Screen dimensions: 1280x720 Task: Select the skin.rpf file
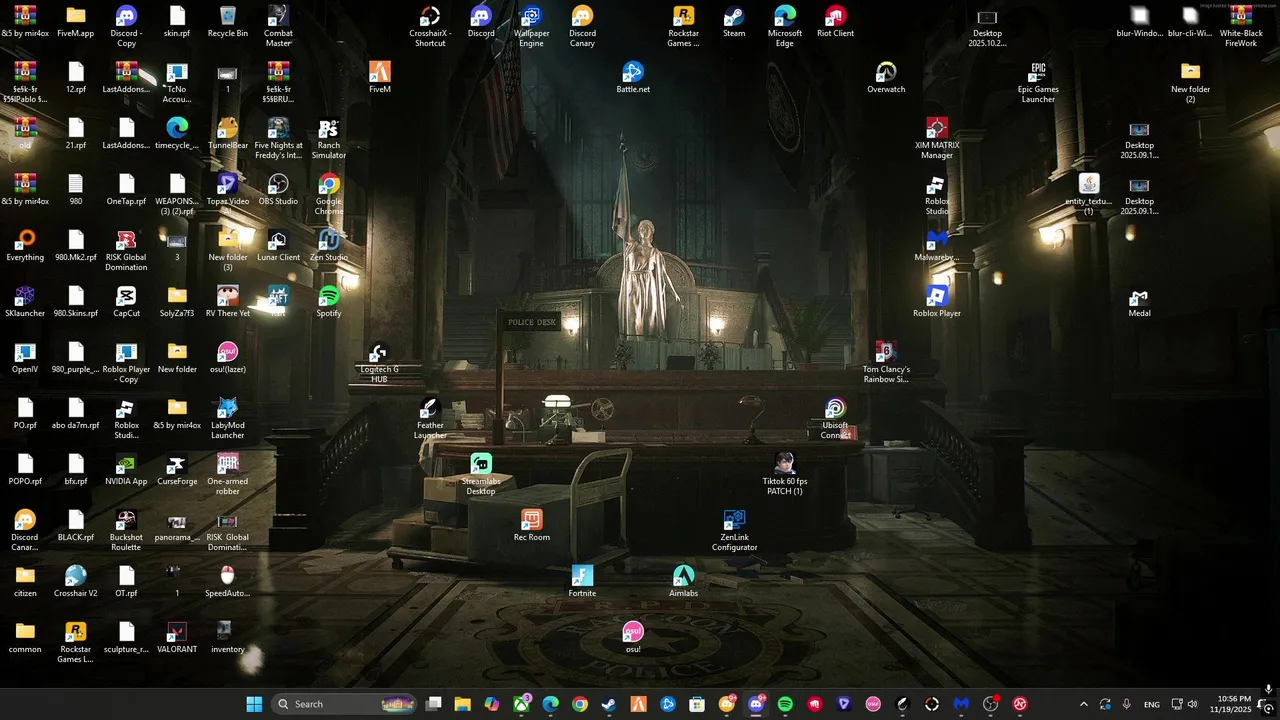177,22
